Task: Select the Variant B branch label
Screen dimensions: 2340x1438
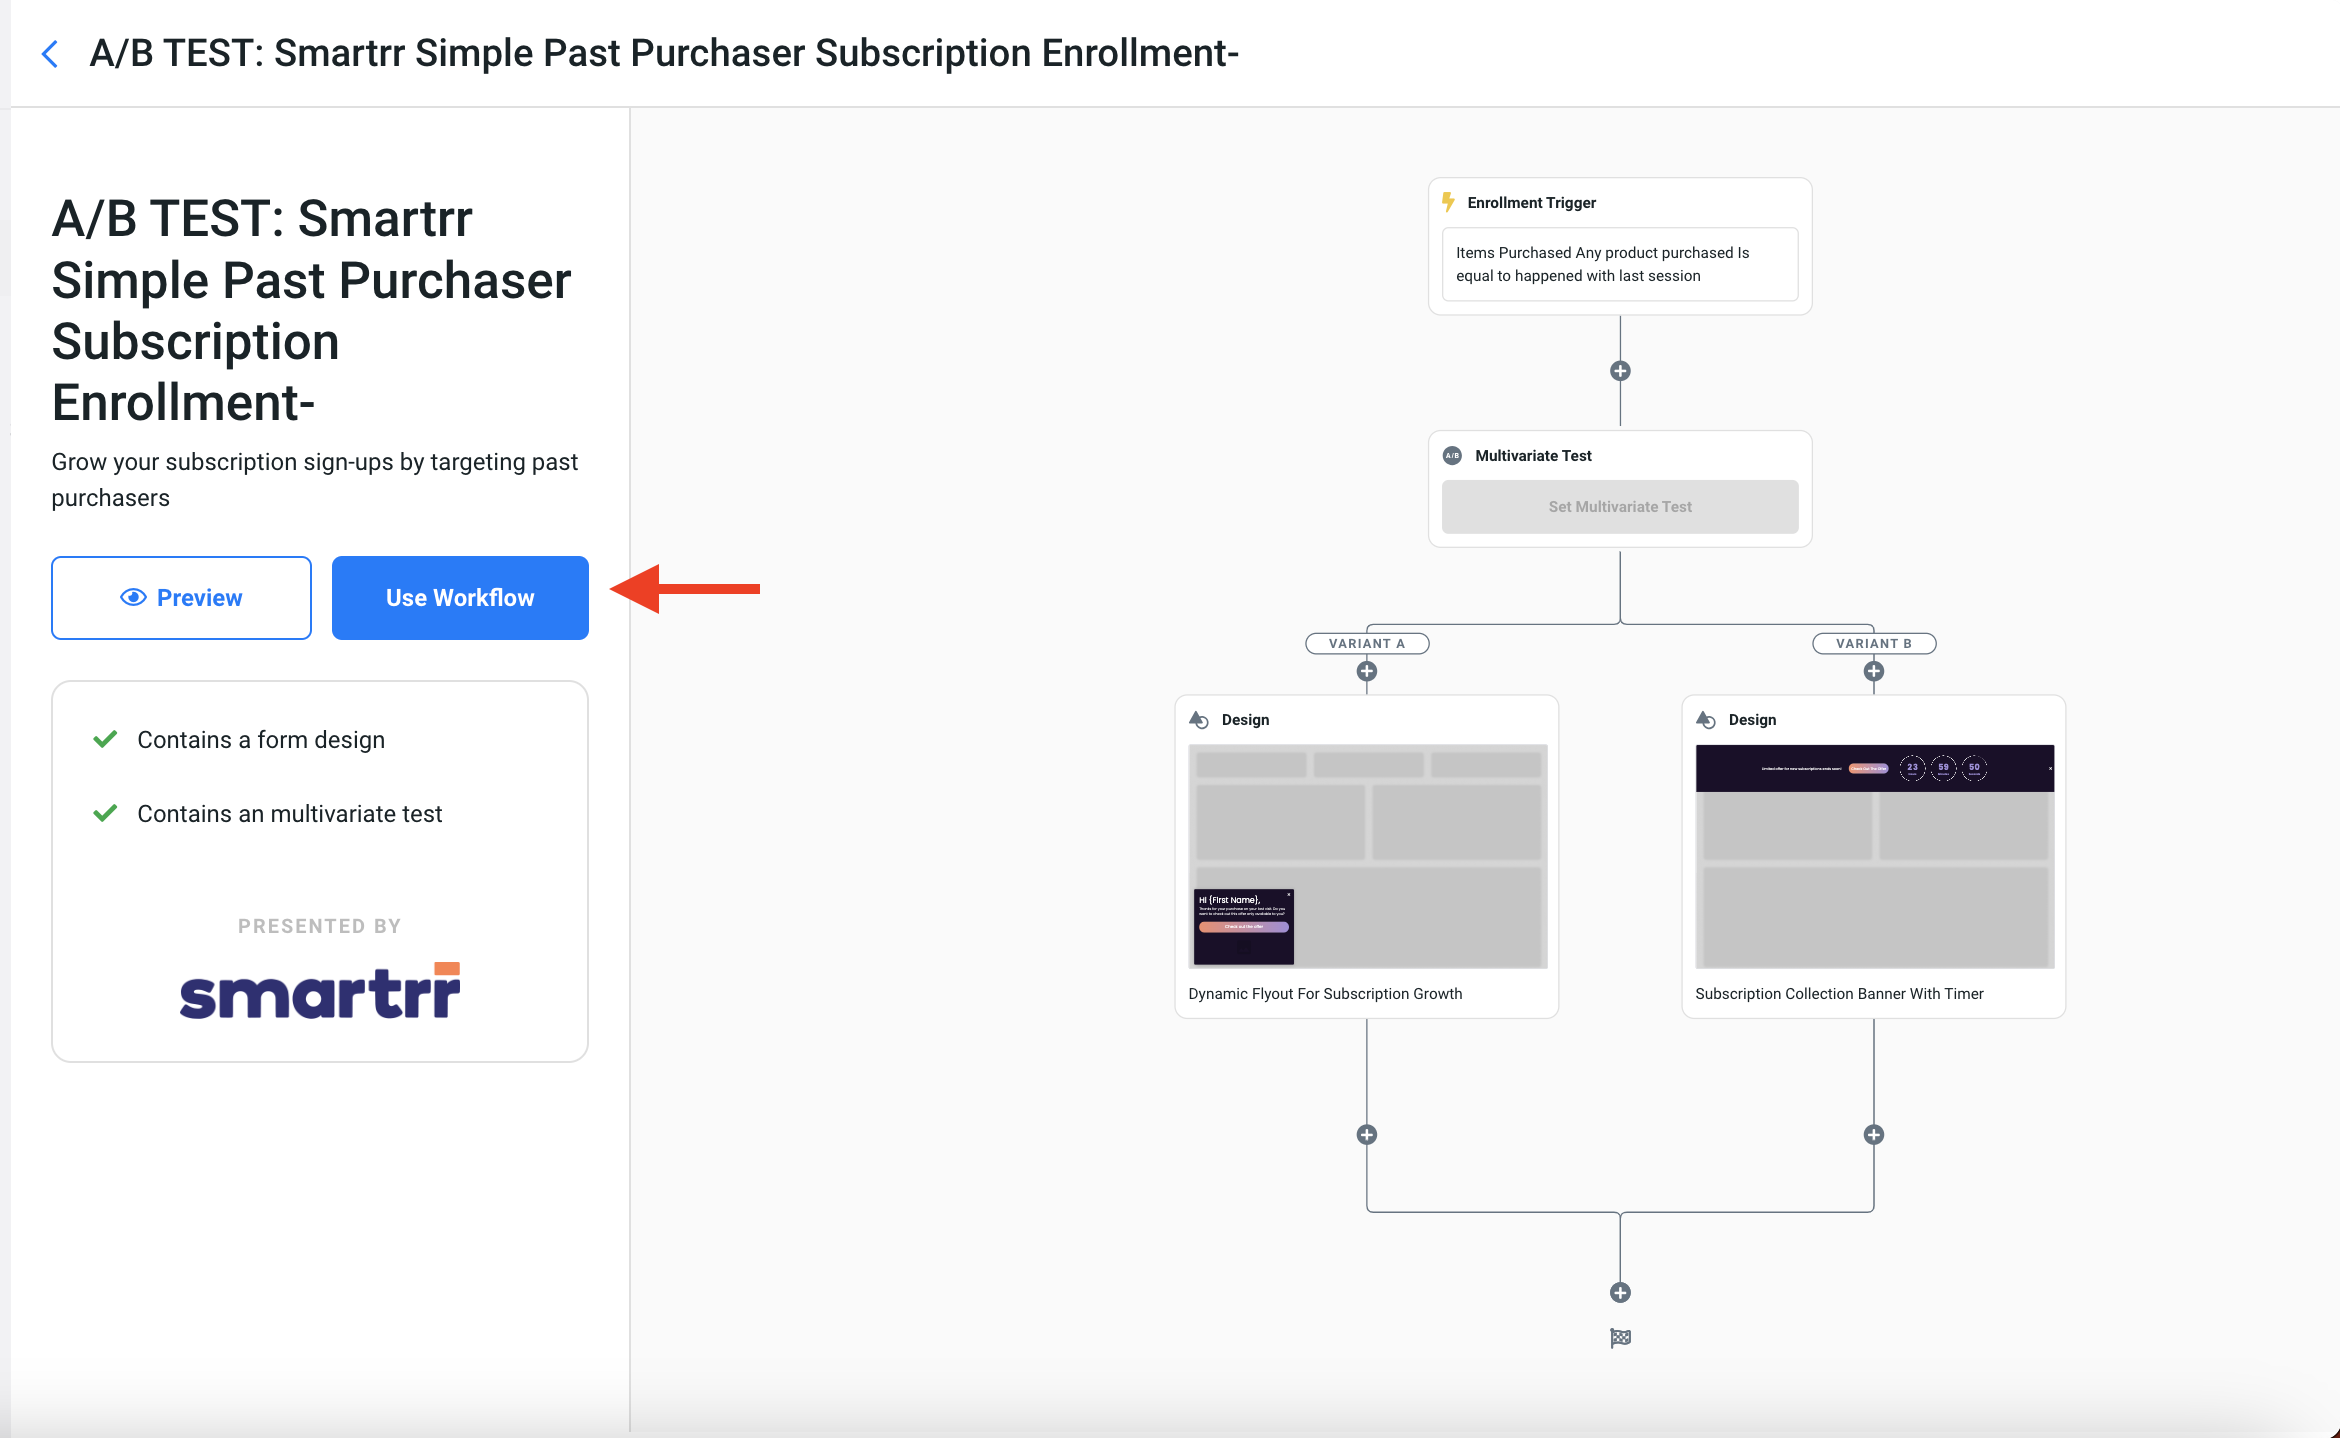Action: (1874, 644)
